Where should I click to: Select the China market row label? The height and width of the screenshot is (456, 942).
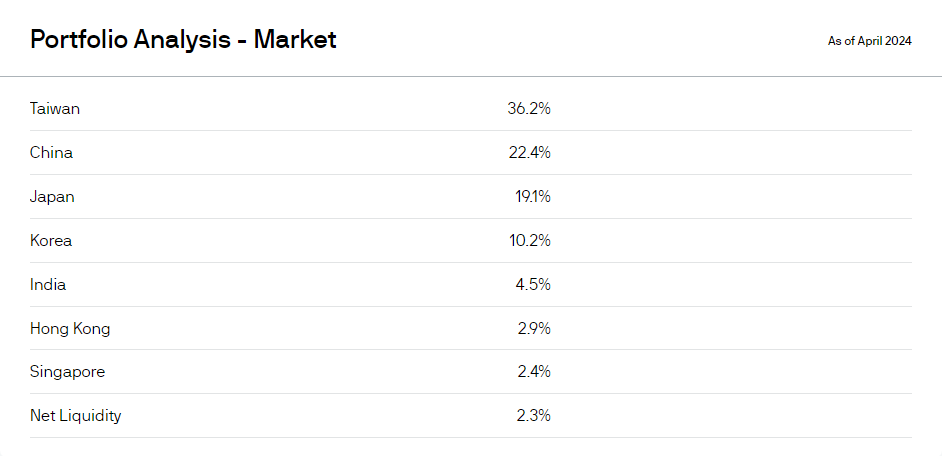click(x=51, y=153)
